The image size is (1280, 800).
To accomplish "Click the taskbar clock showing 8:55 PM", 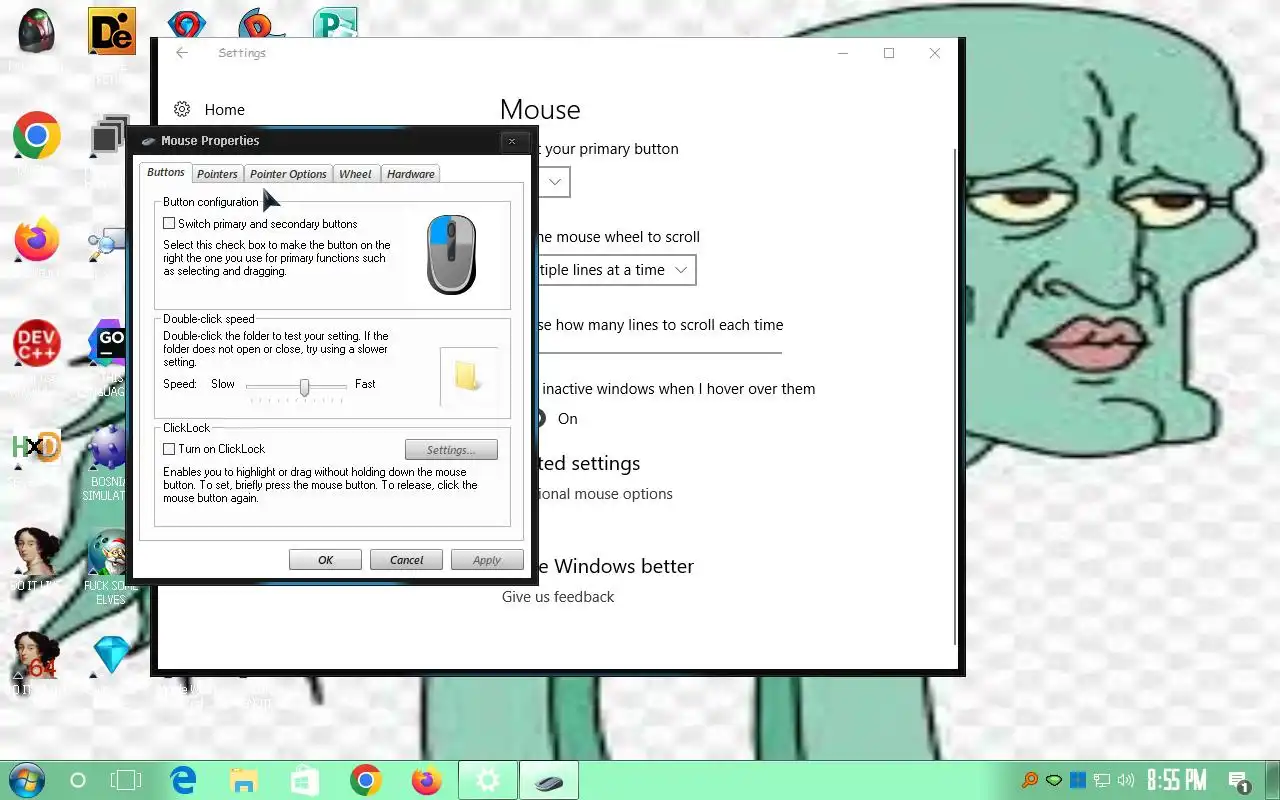I will point(1176,780).
